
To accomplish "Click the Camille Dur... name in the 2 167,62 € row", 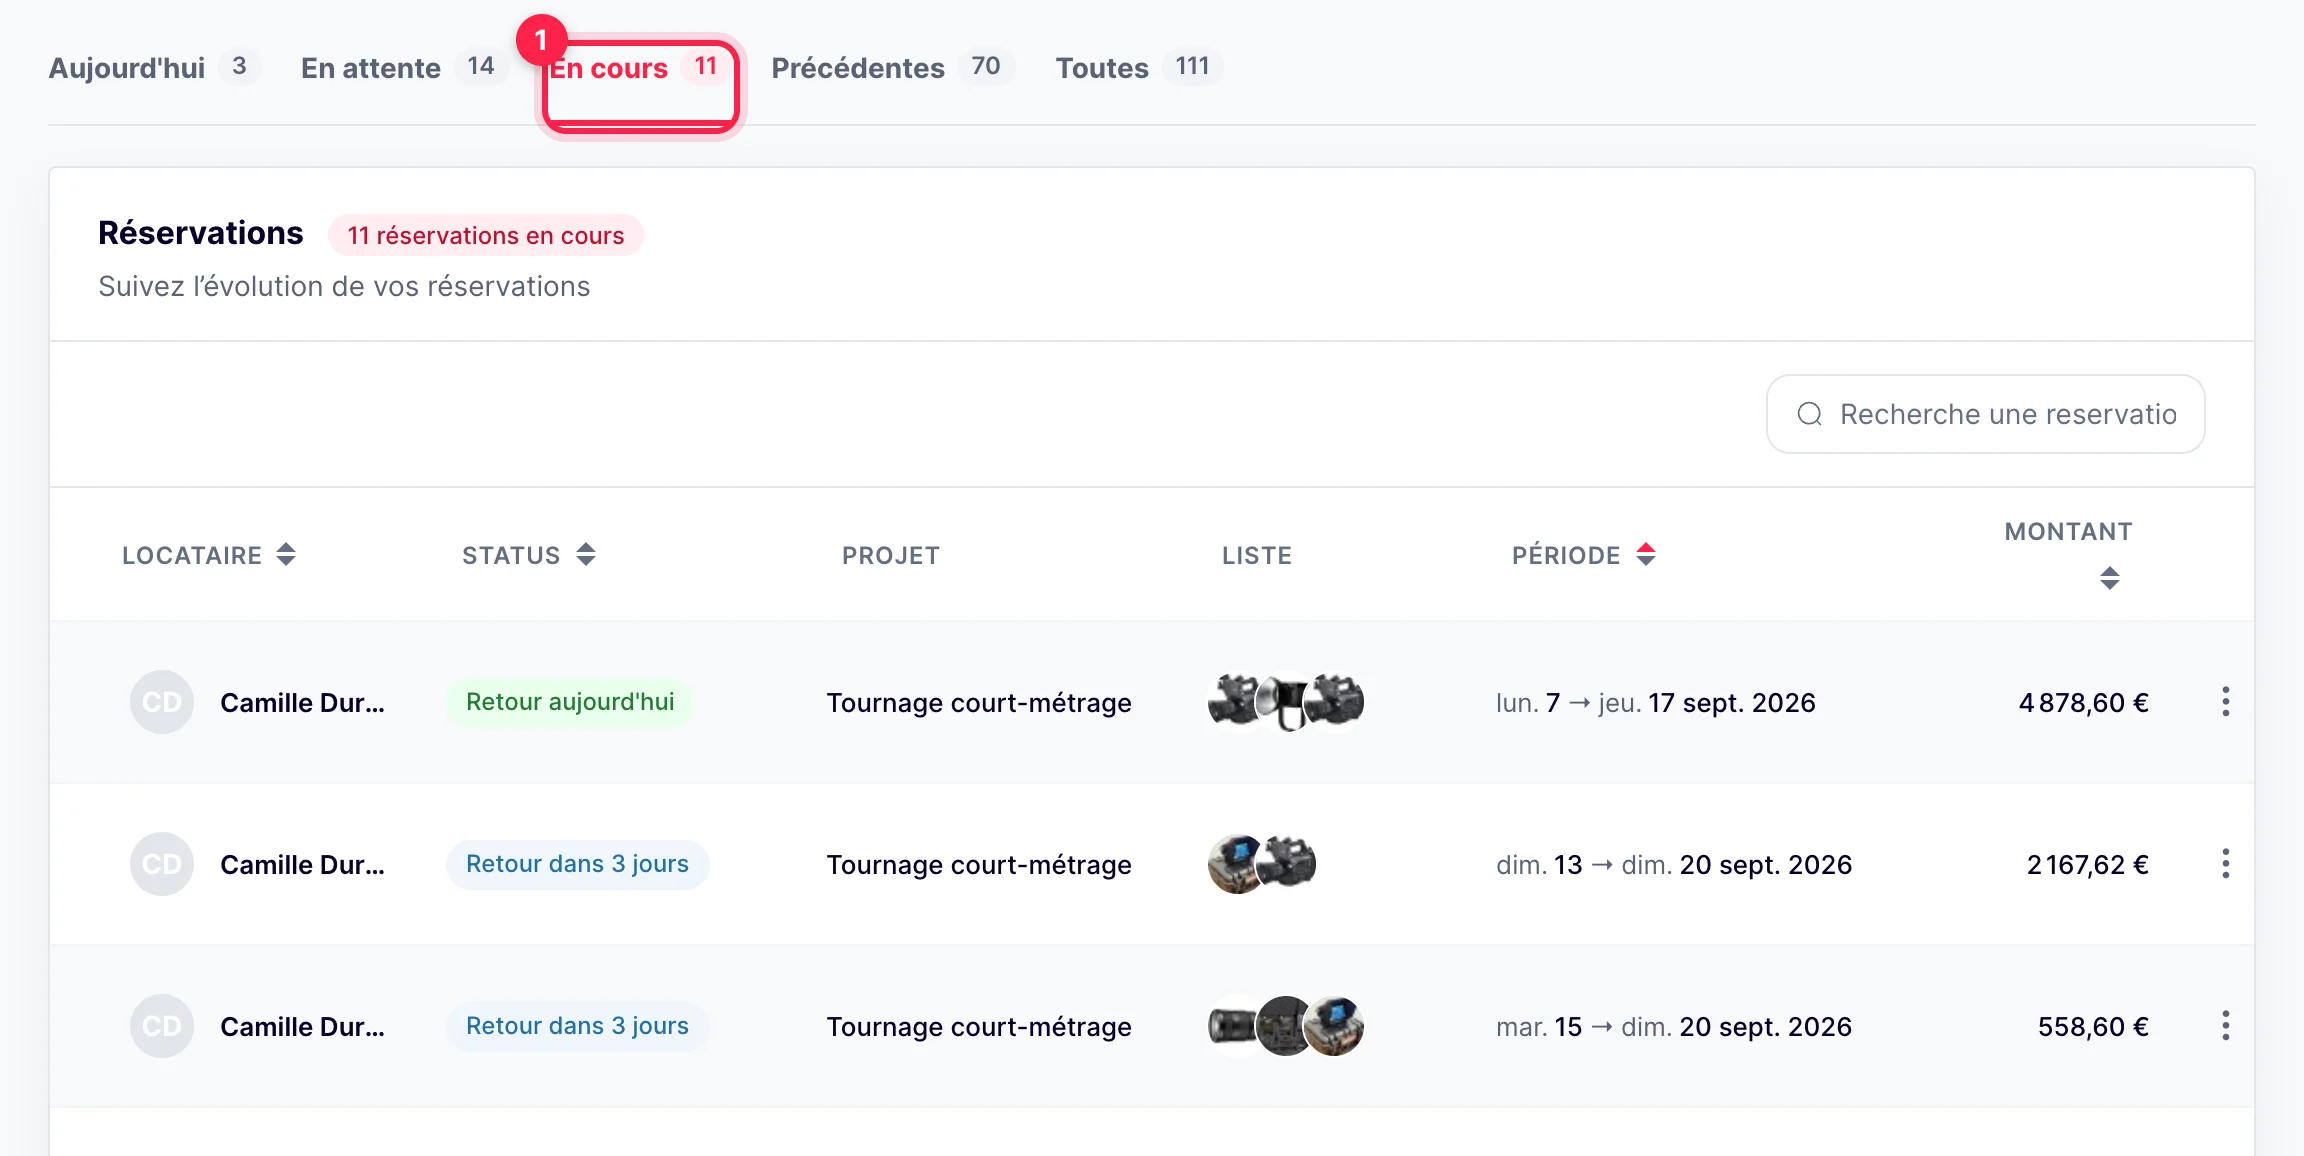I will 302,865.
